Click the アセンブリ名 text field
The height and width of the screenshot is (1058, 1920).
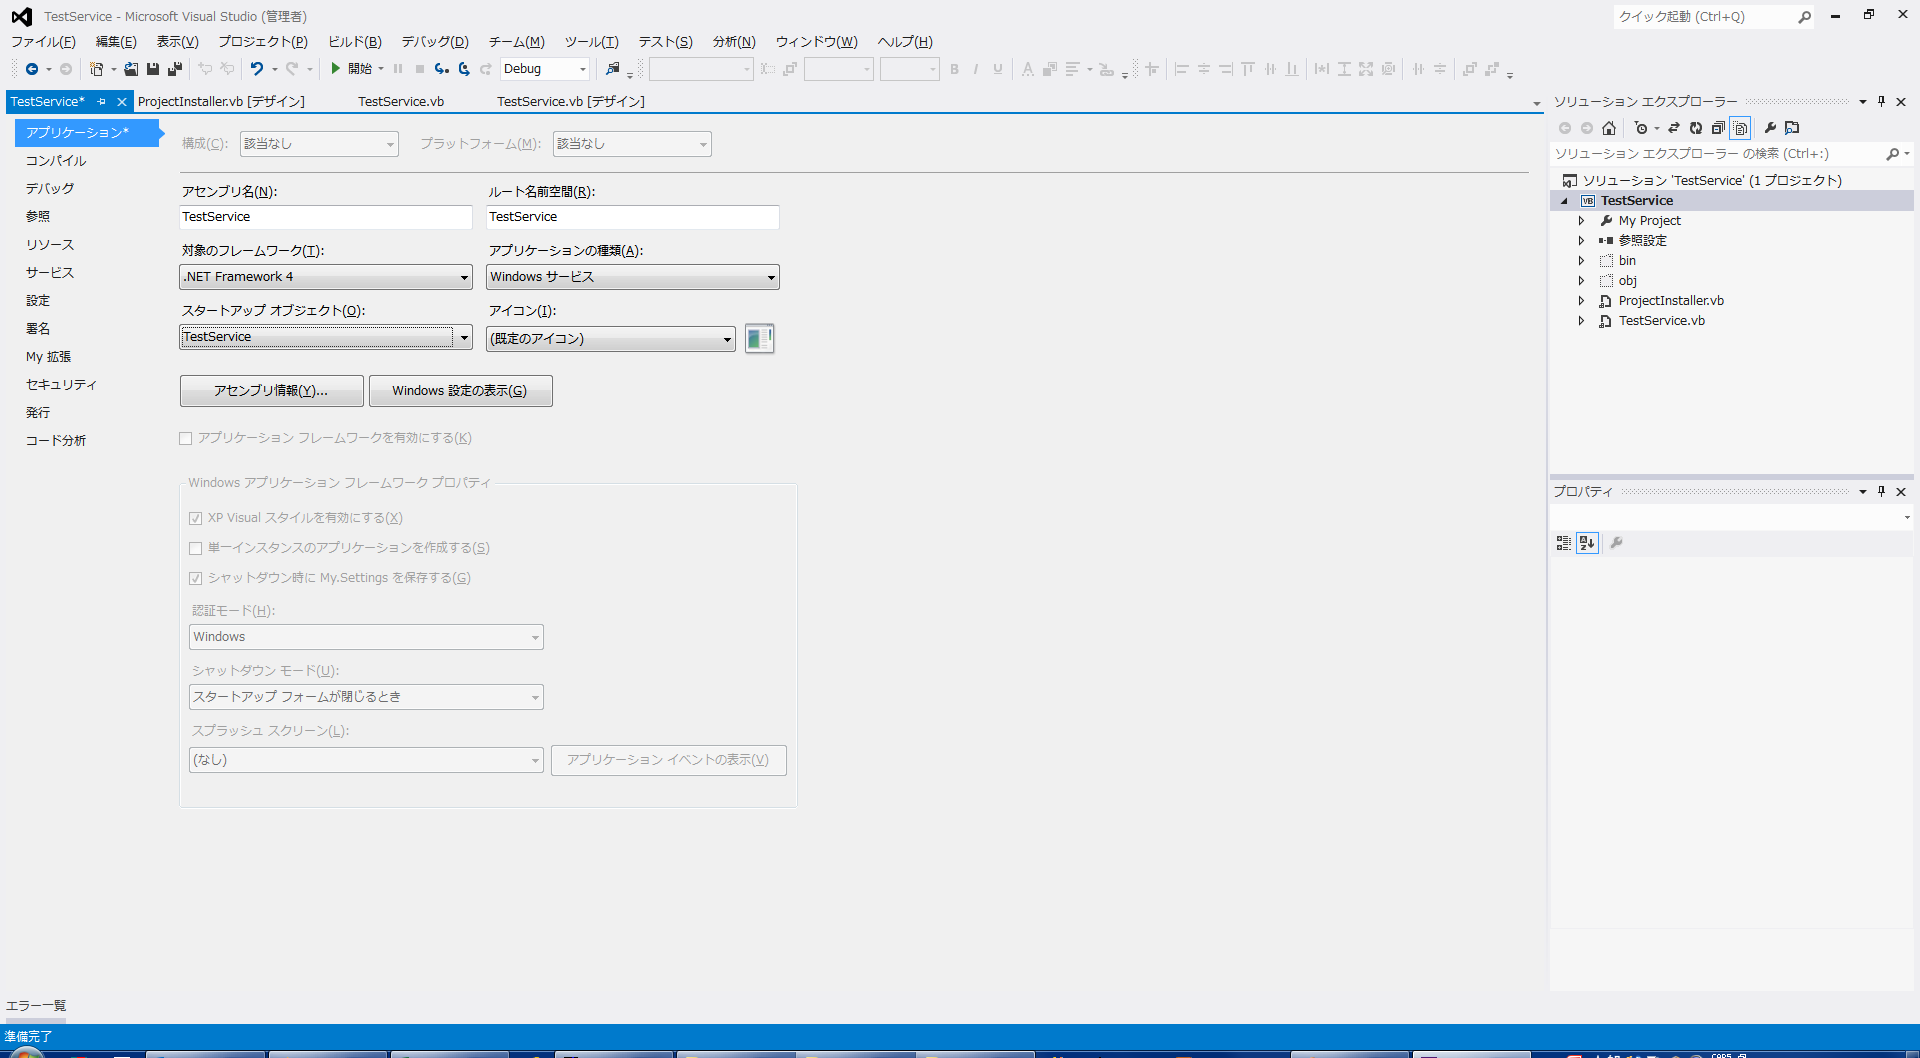point(326,217)
